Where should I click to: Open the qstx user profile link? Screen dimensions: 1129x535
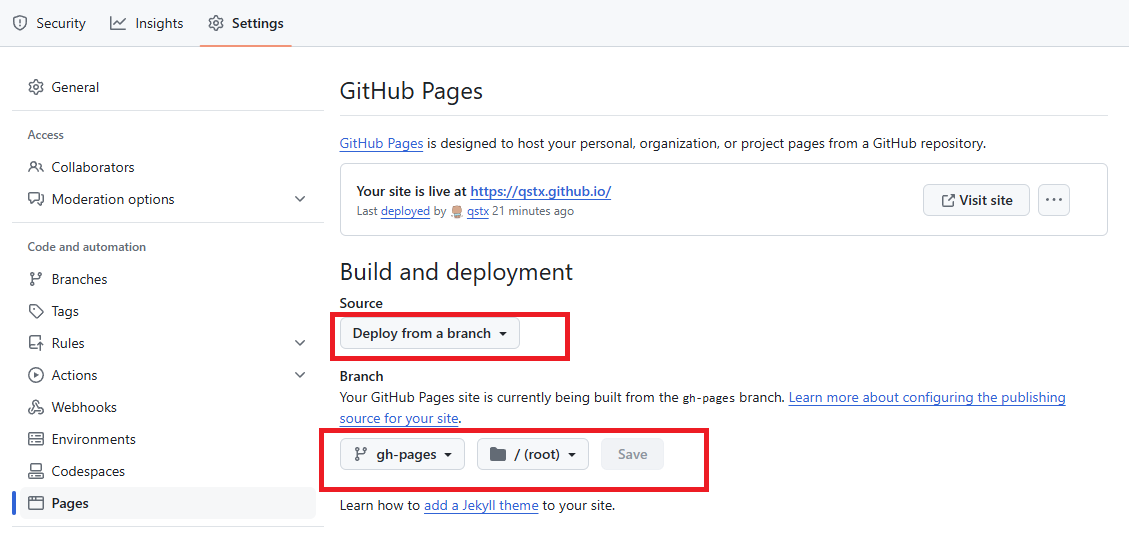pyautogui.click(x=478, y=212)
